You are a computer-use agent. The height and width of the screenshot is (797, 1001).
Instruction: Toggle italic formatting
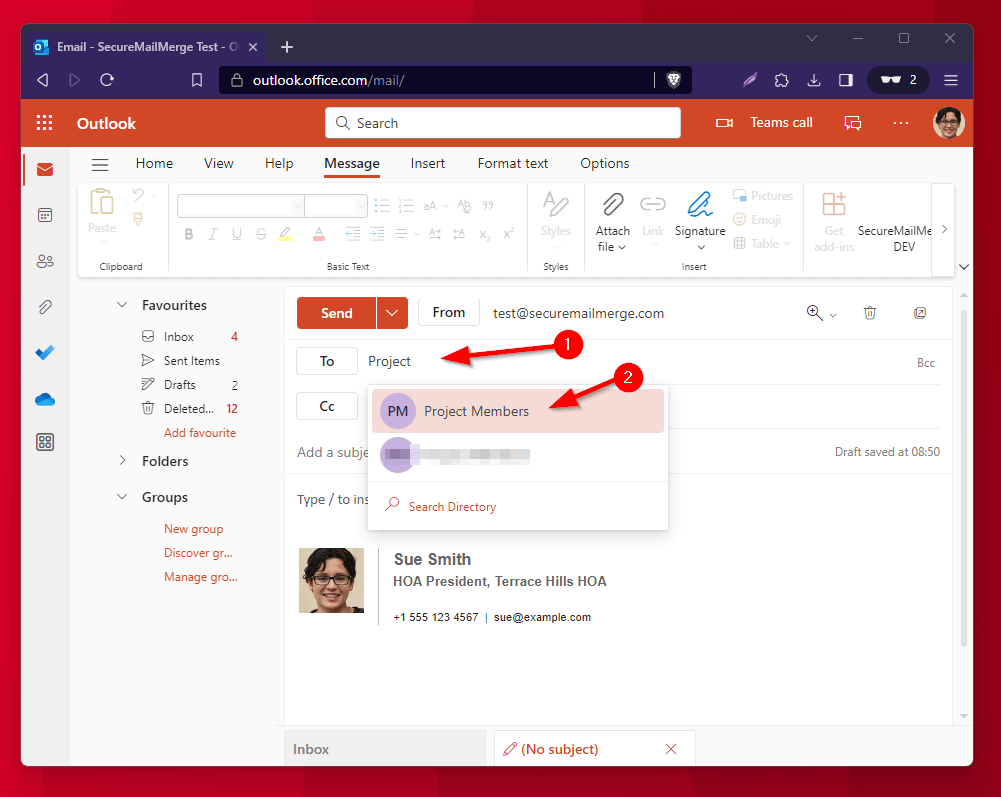tap(212, 233)
